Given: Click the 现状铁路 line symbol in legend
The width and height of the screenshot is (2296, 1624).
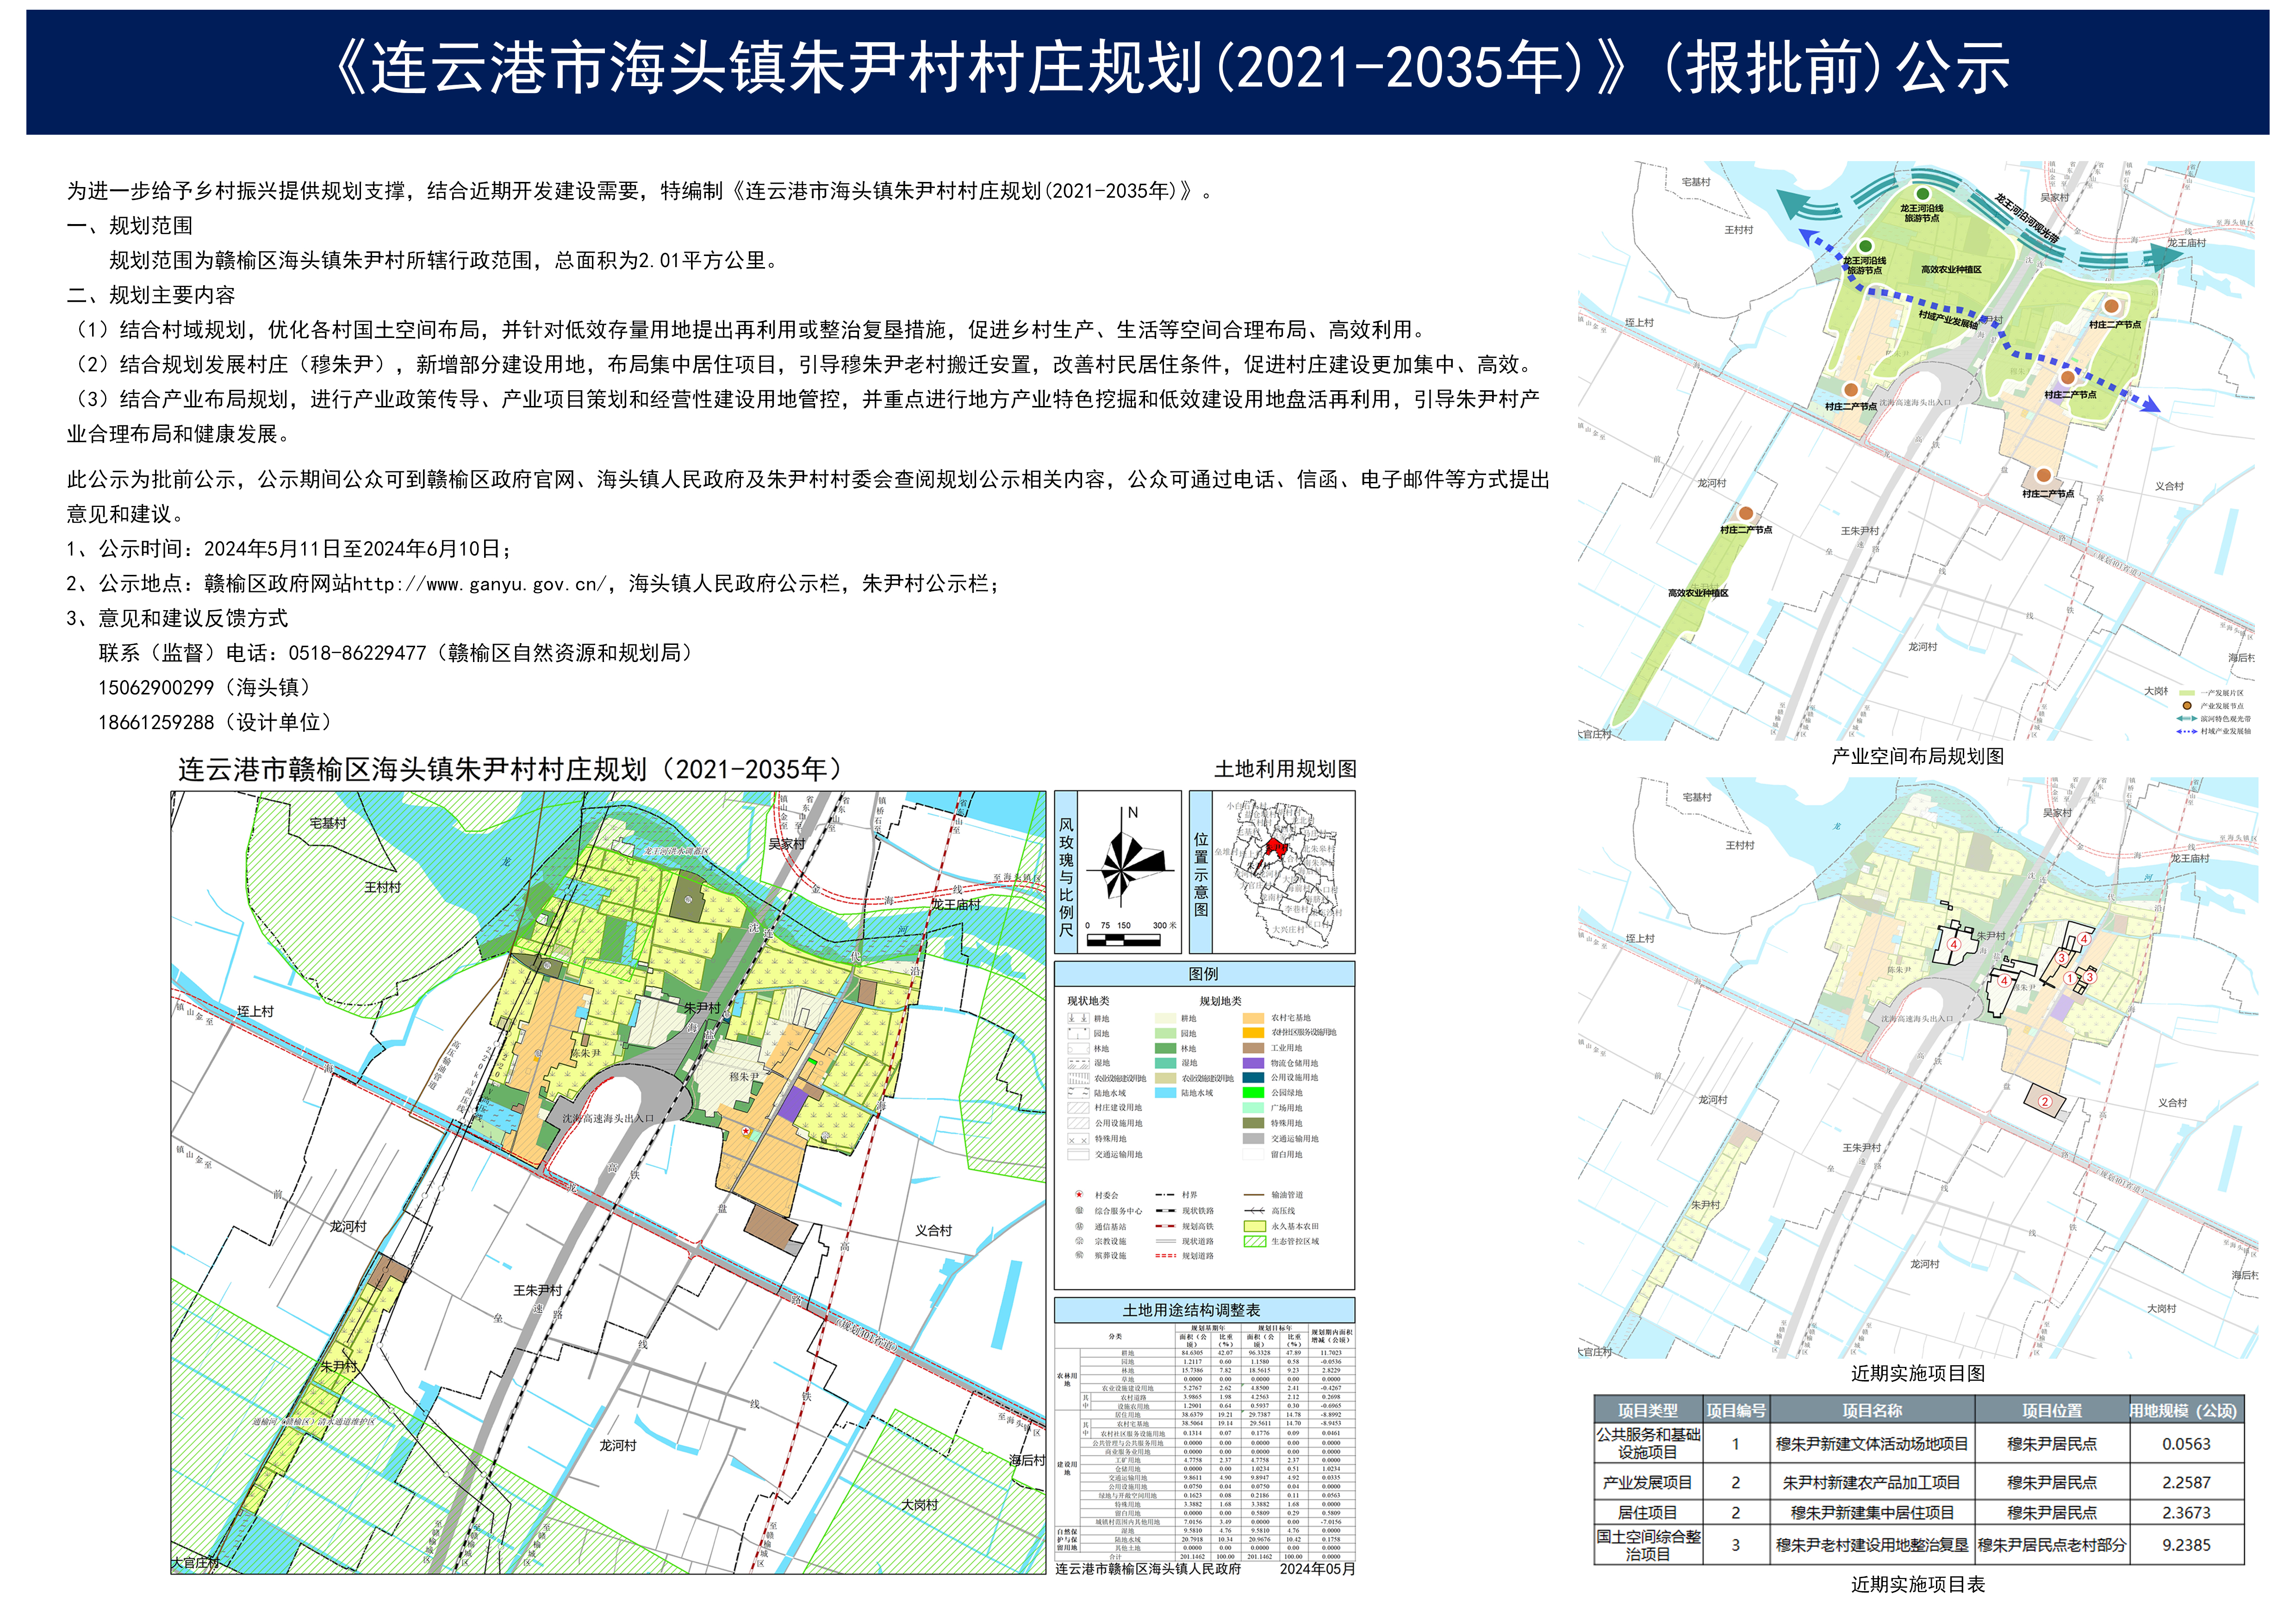Looking at the screenshot, I should [x=1166, y=1211].
